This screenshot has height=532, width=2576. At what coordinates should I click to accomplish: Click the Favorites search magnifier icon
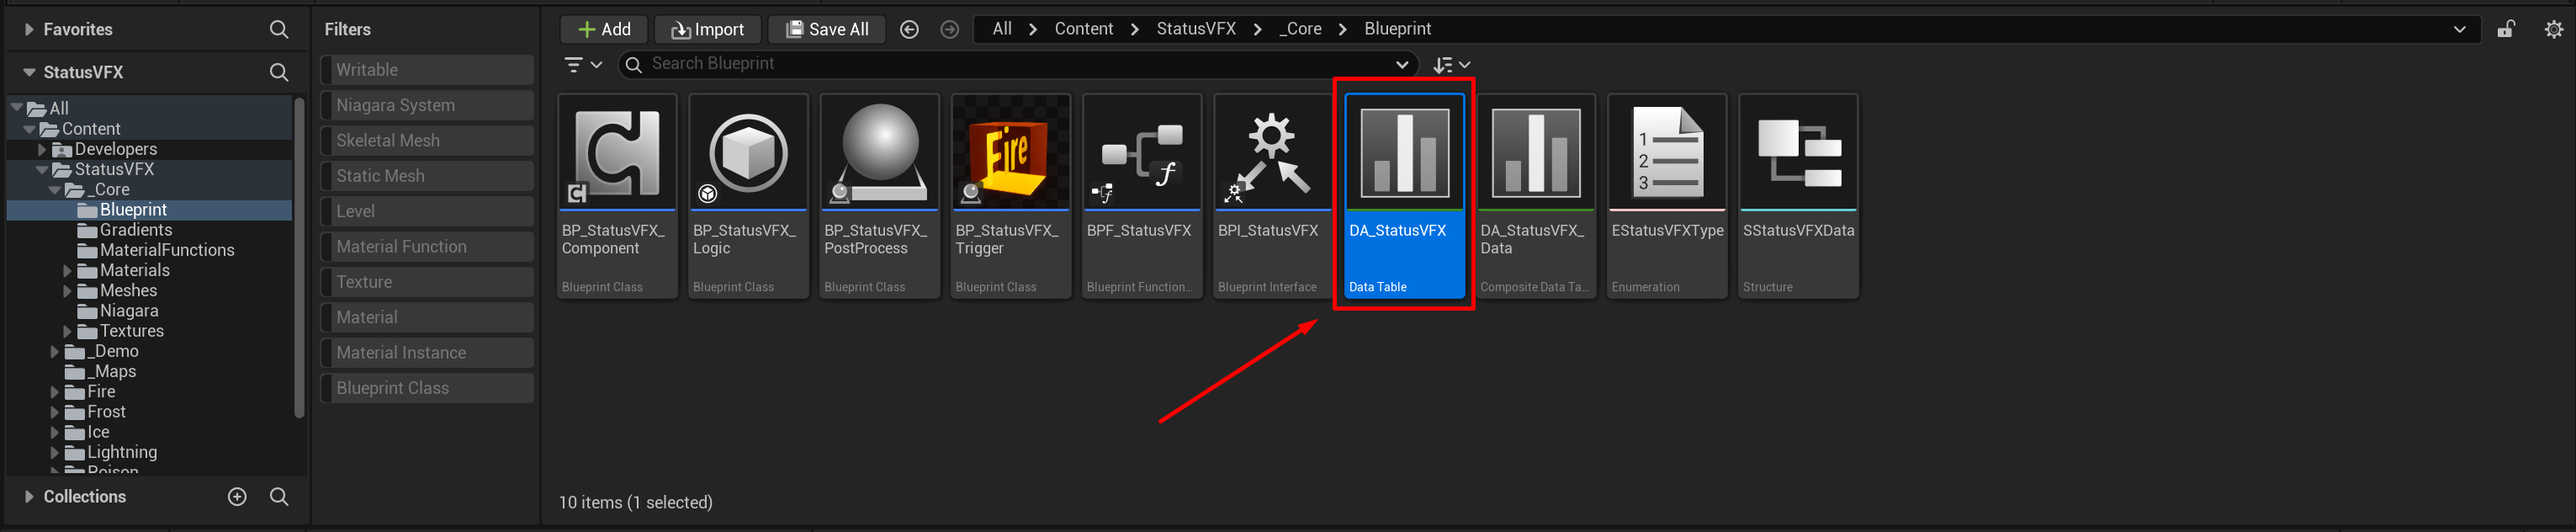click(279, 29)
